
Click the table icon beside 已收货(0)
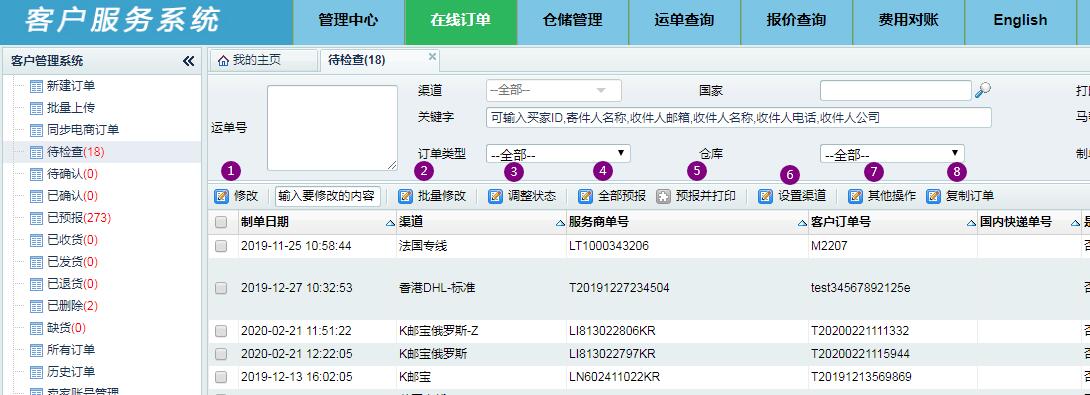(x=37, y=240)
